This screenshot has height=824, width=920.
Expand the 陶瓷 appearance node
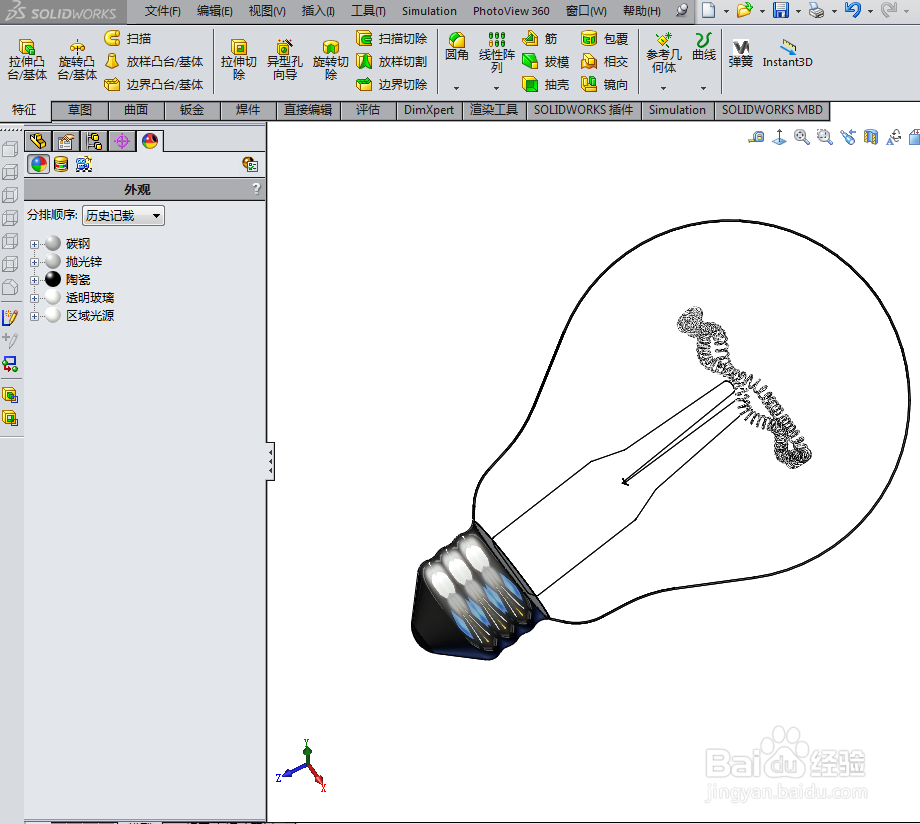[x=34, y=281]
